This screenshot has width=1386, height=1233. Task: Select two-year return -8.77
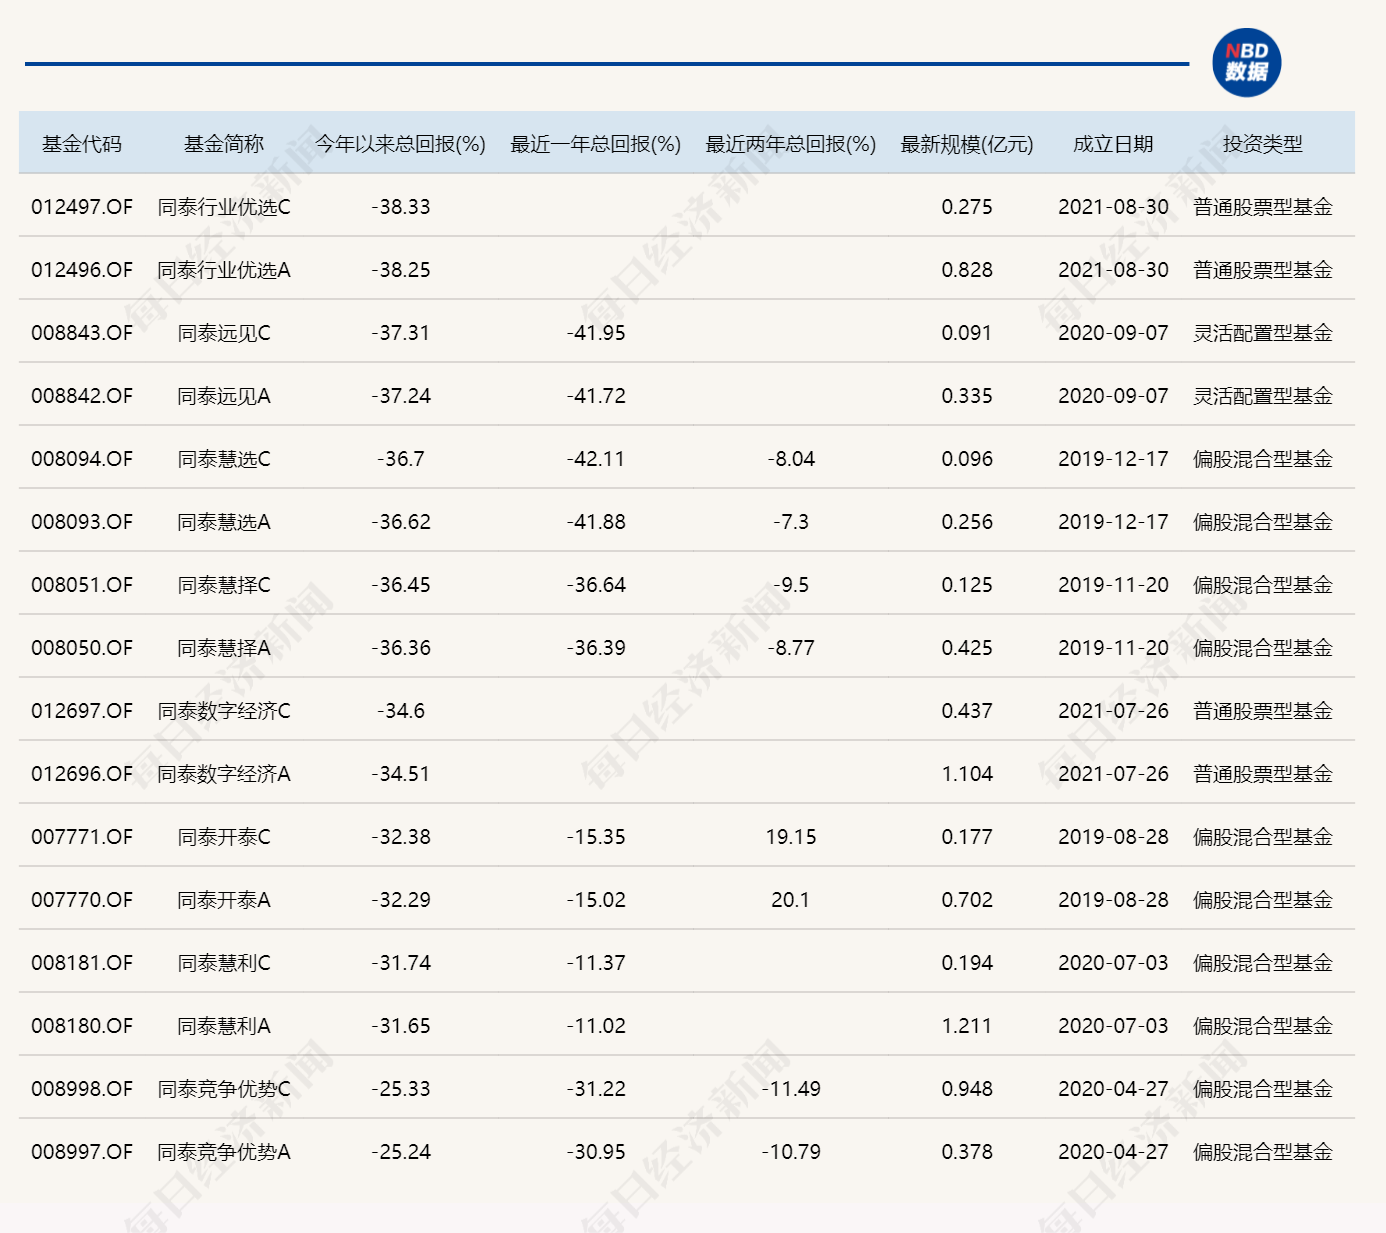(x=791, y=648)
